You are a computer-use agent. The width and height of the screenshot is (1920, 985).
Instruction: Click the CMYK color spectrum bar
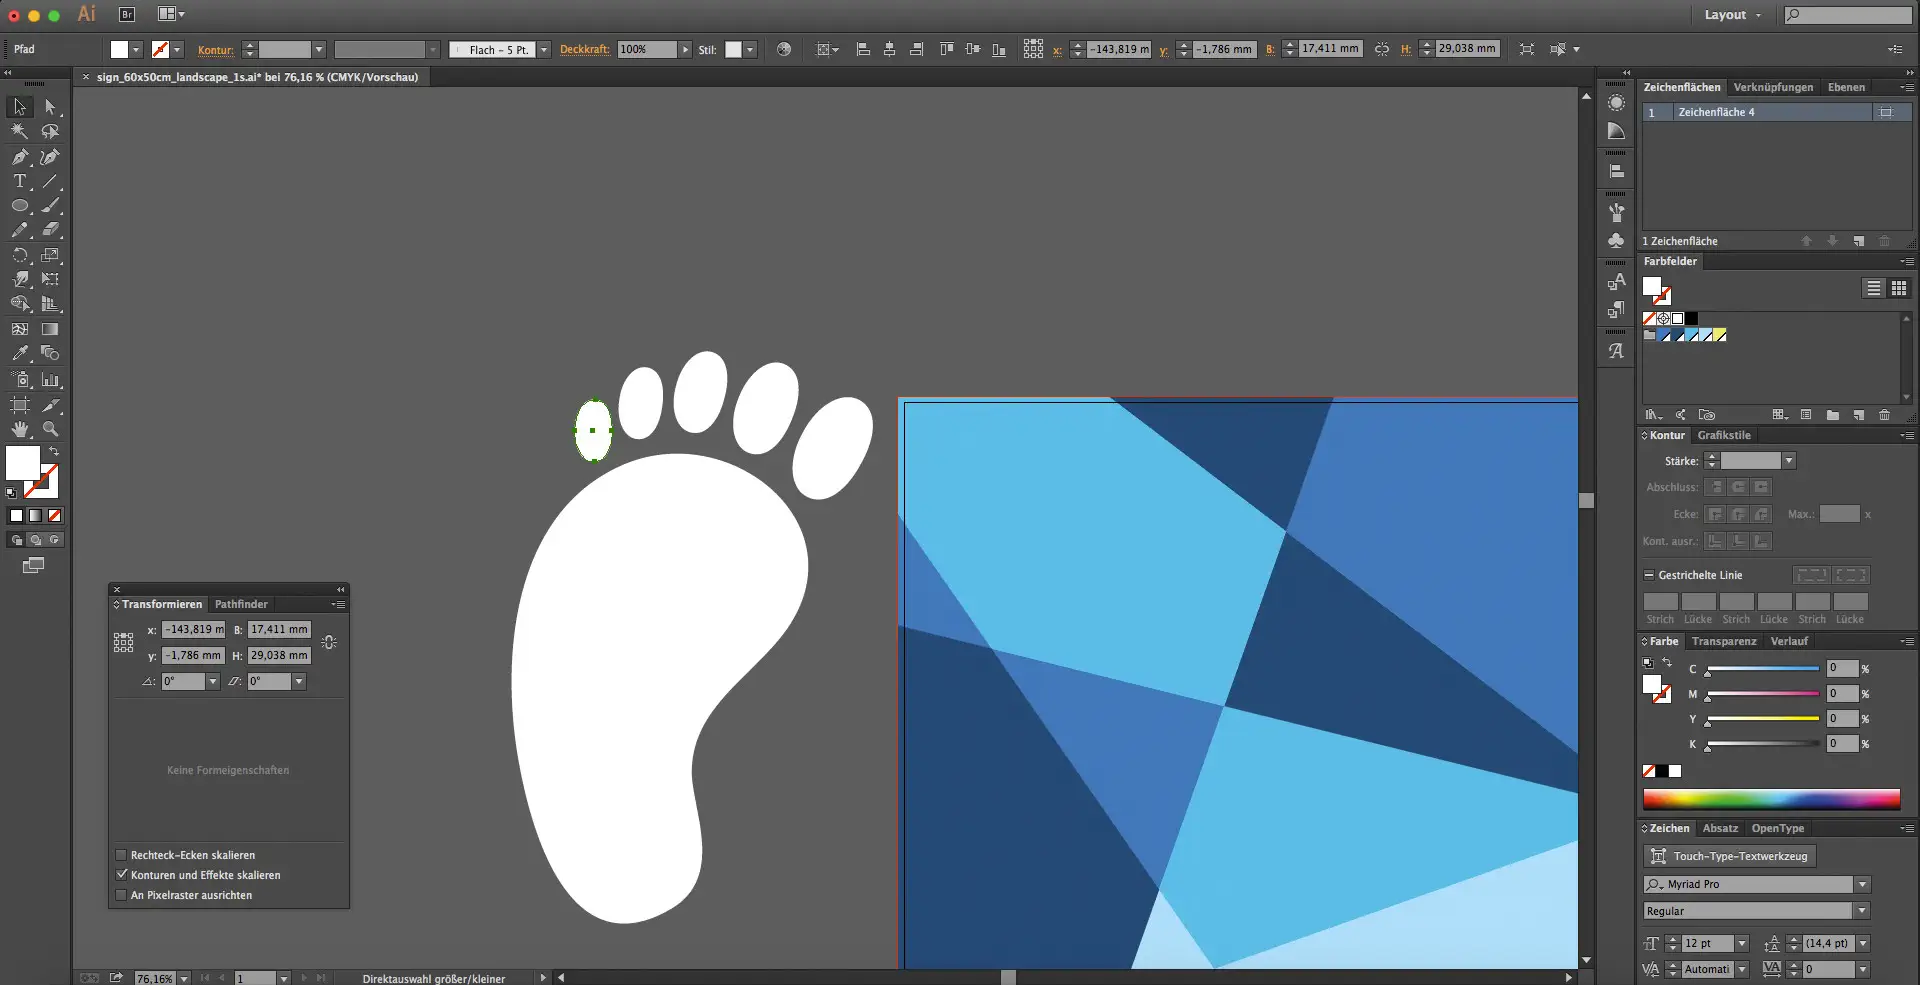pos(1771,799)
